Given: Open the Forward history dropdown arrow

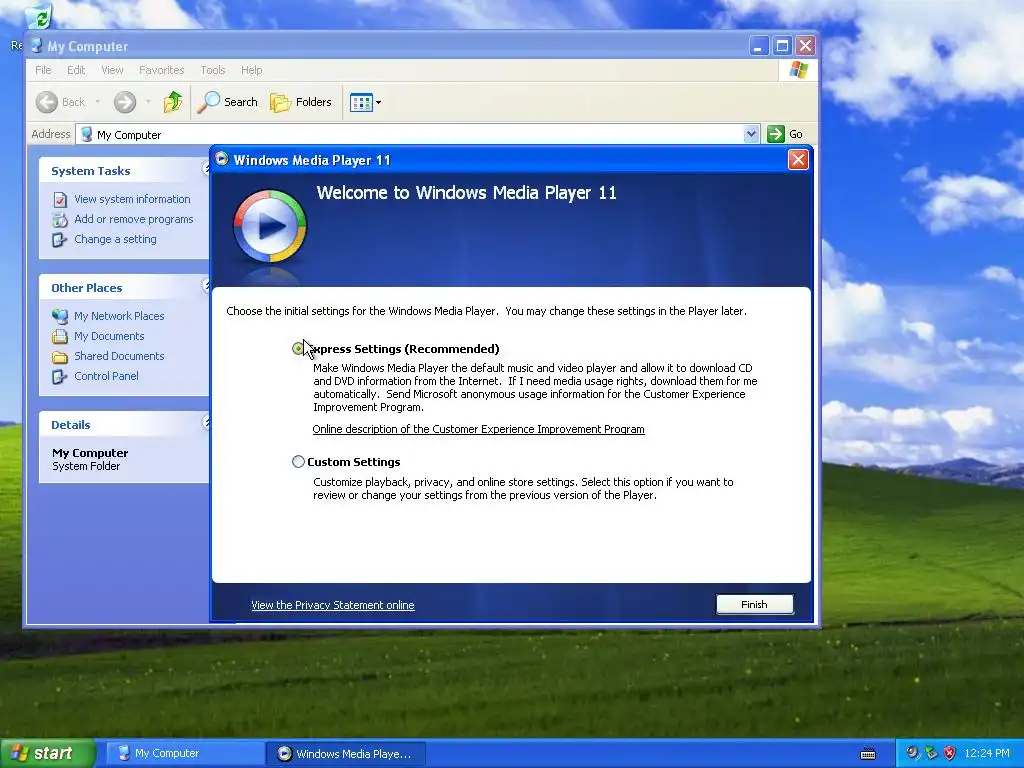Looking at the screenshot, I should [148, 102].
